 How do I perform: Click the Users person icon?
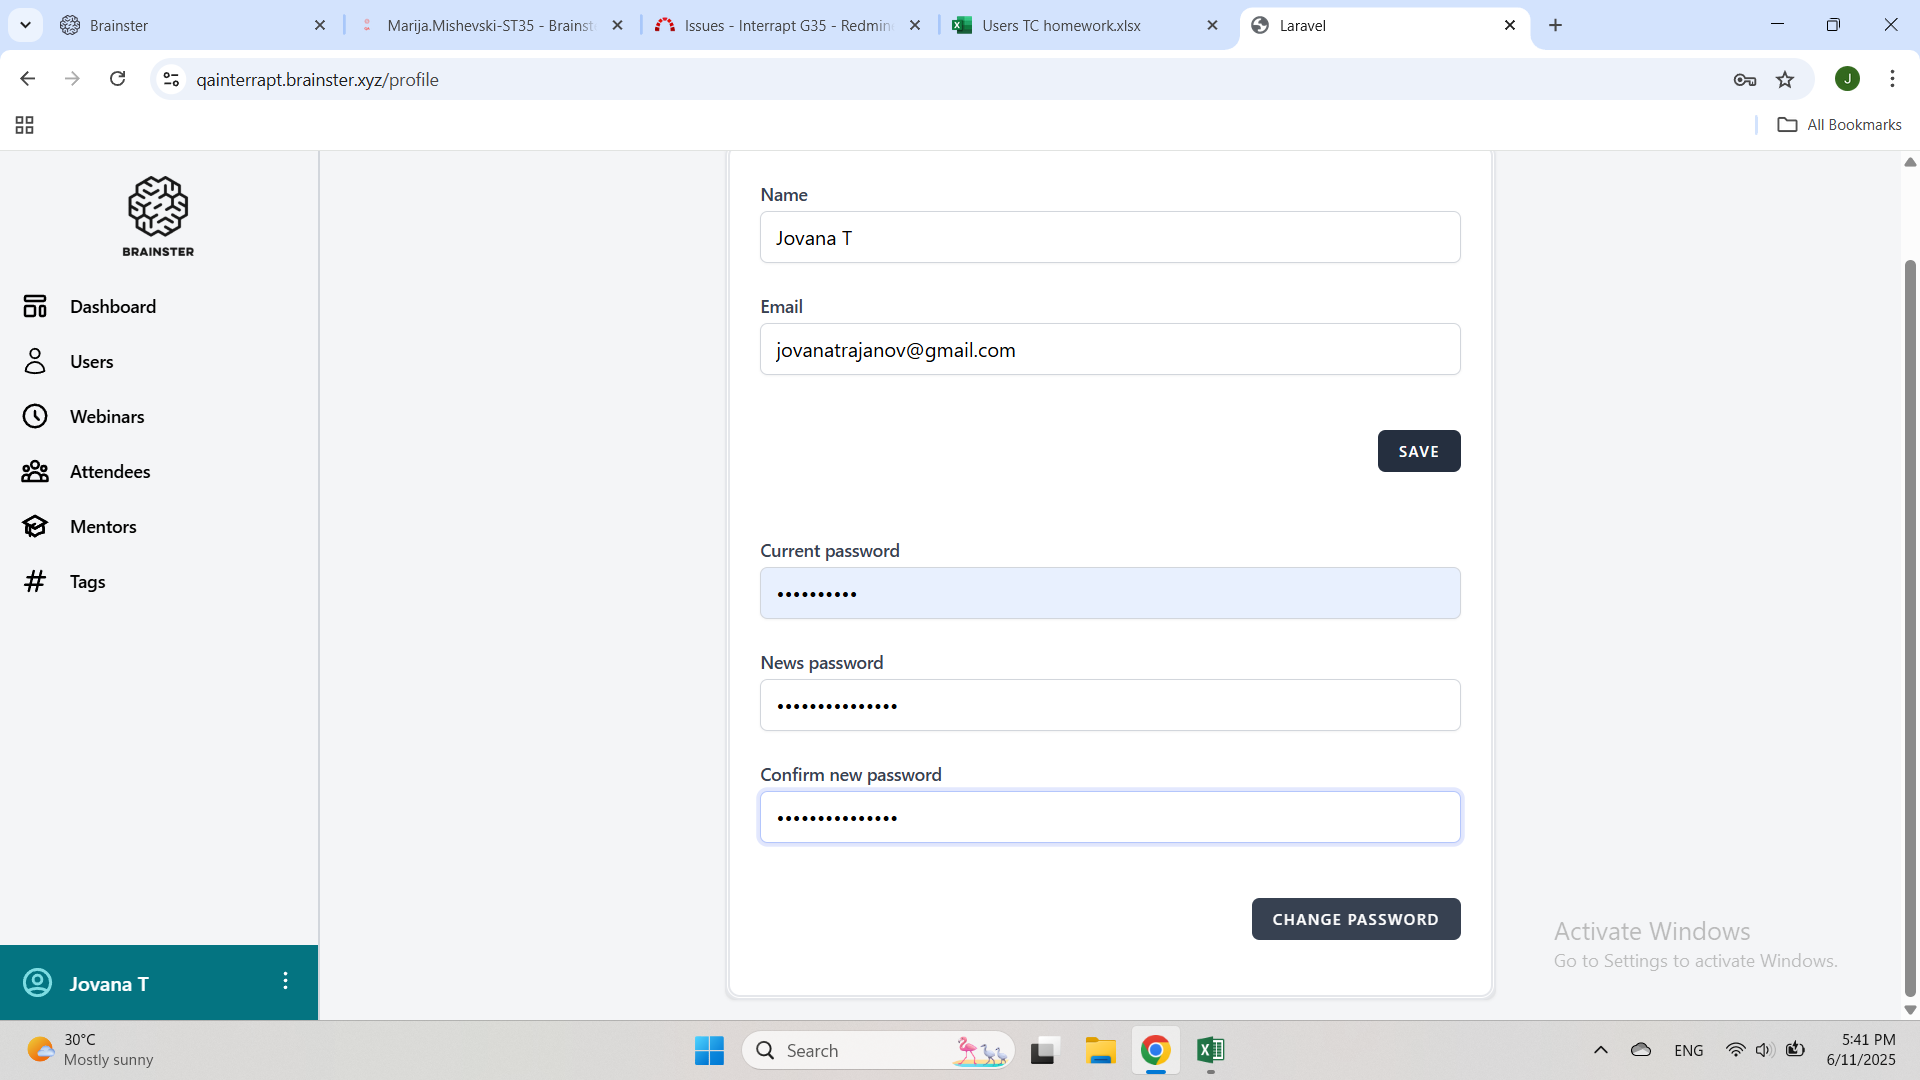tap(35, 361)
